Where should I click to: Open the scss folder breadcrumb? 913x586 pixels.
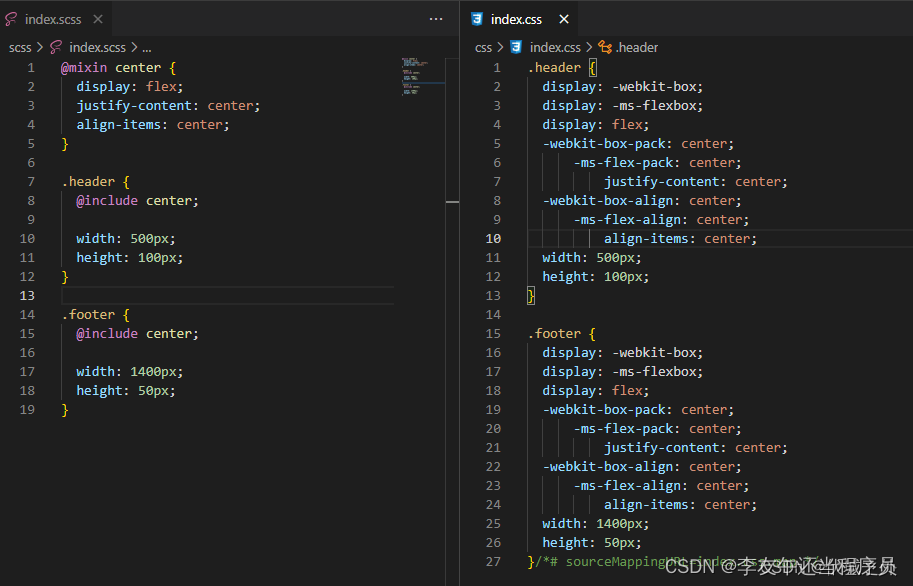tap(19, 47)
